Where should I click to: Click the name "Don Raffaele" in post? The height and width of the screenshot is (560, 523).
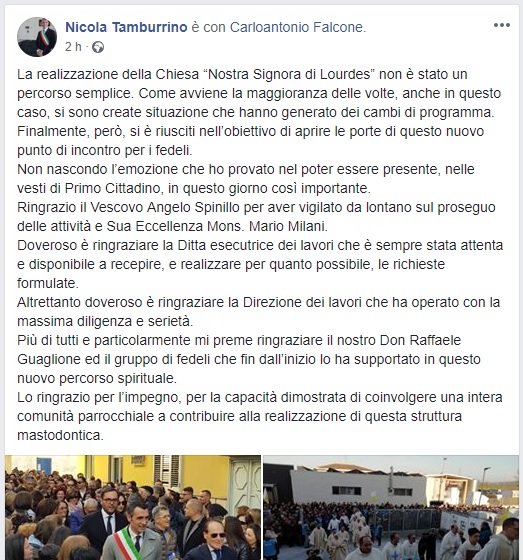click(420, 340)
